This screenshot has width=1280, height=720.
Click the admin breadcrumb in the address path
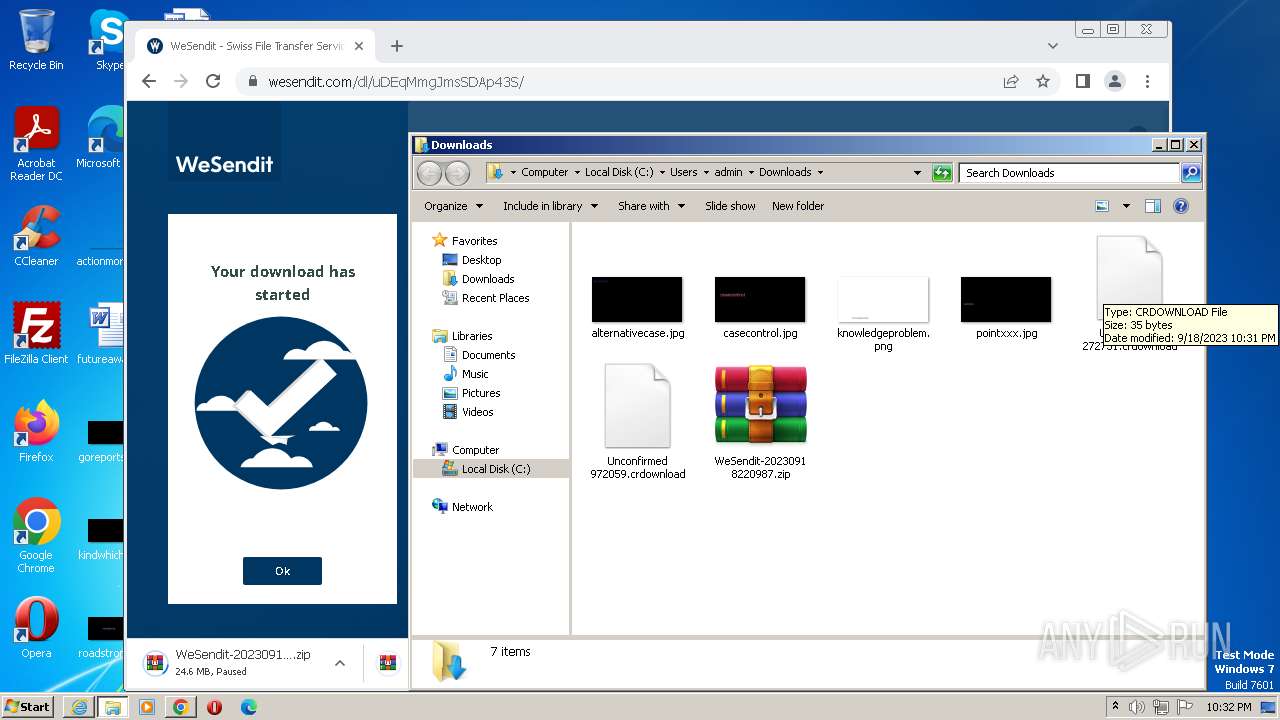tap(728, 172)
